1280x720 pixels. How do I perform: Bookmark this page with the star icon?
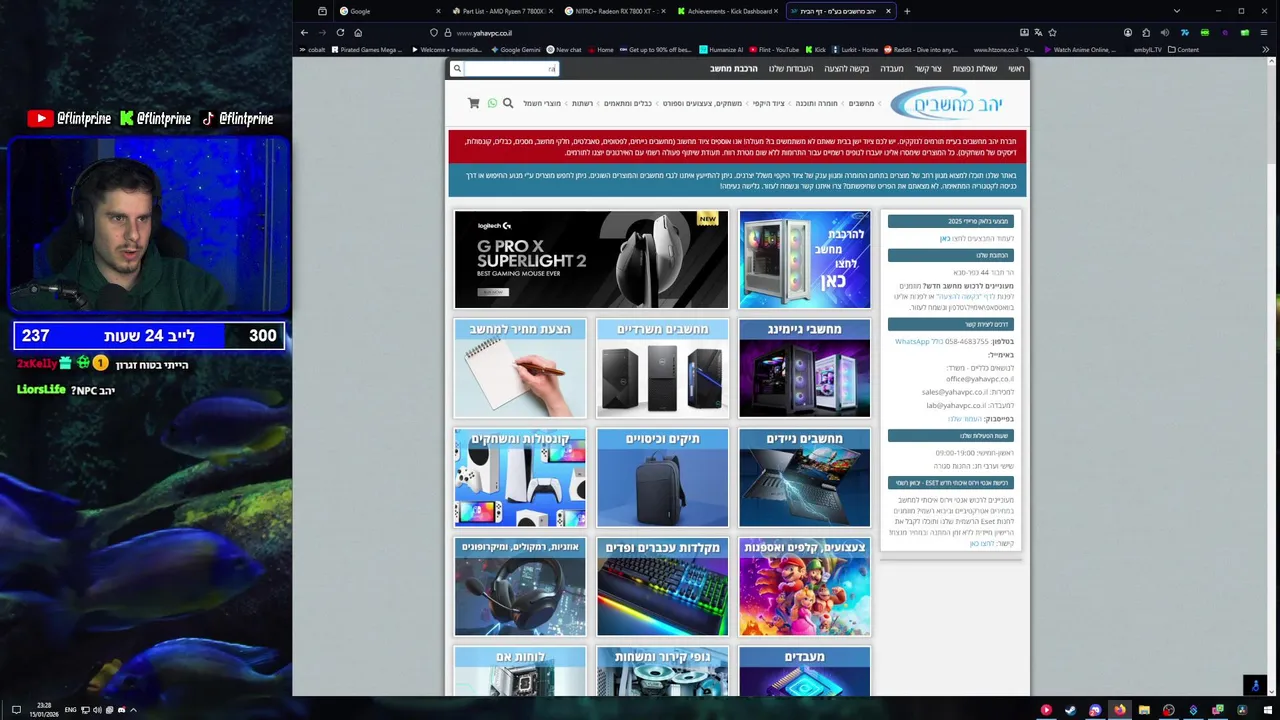1052,33
